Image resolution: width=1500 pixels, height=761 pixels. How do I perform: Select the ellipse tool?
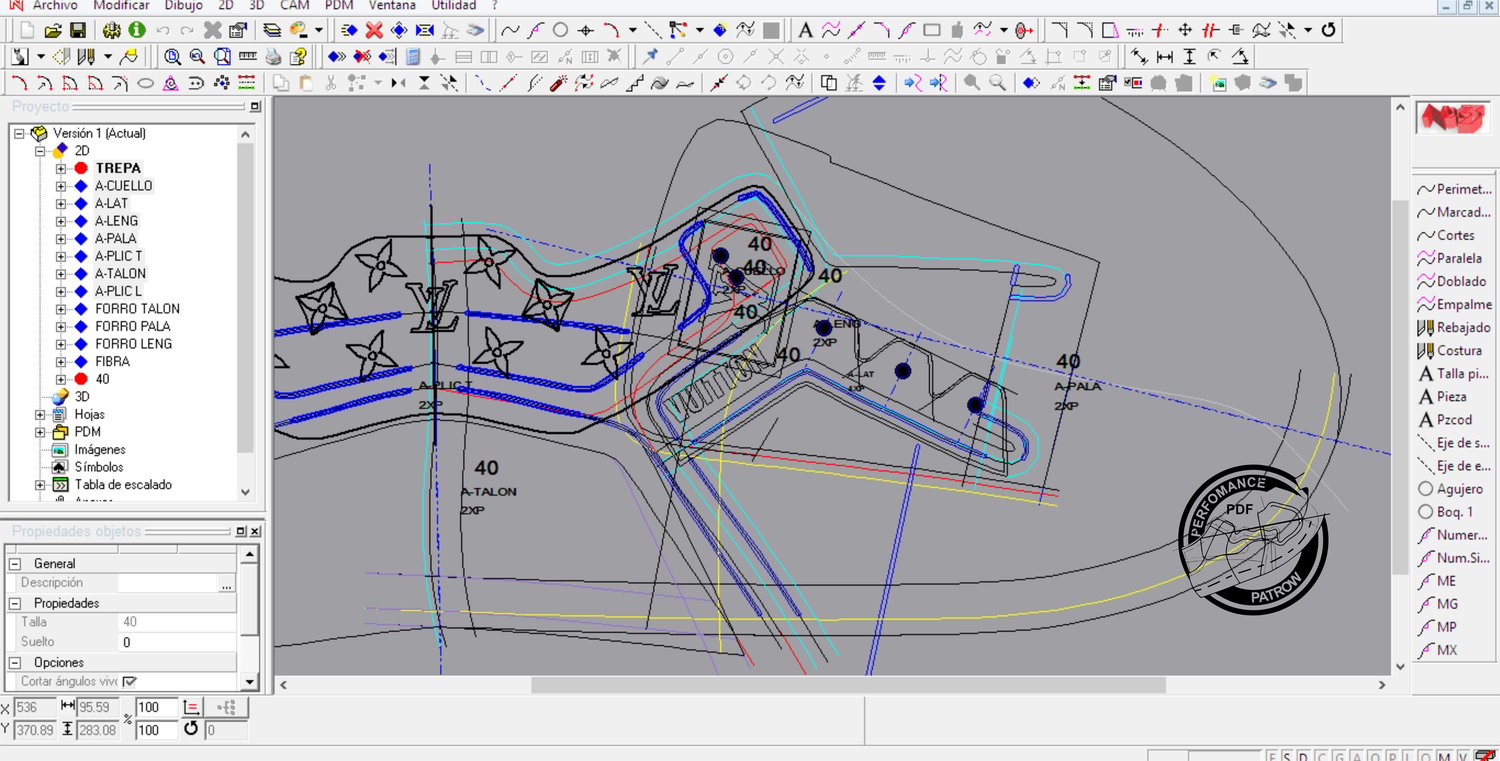point(145,83)
